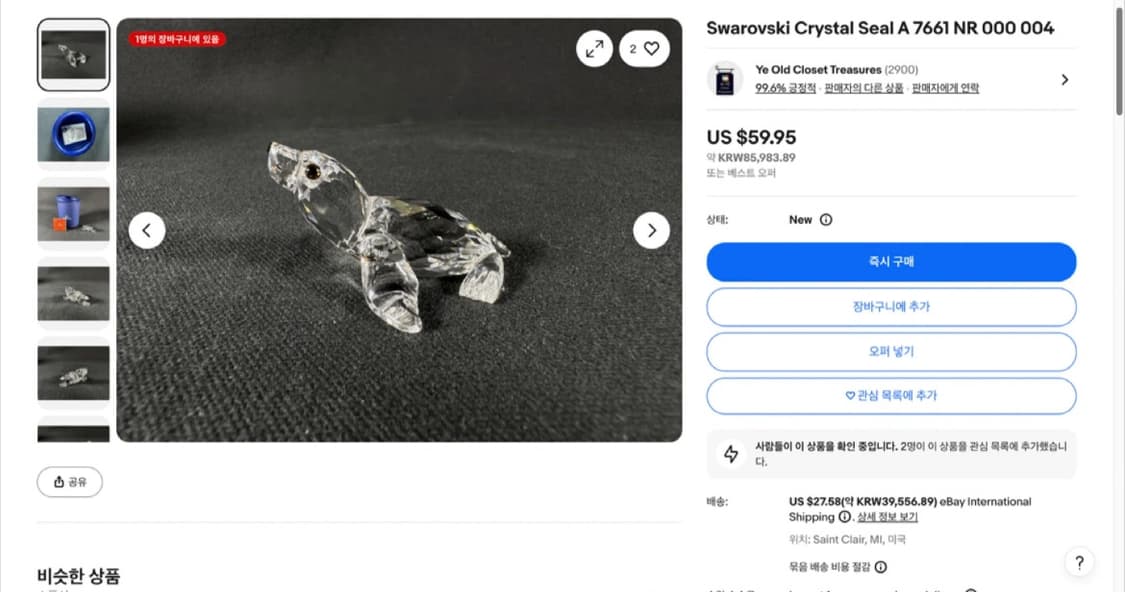The width and height of the screenshot is (1125, 592).
Task: Open the share options for this listing
Action: tap(69, 482)
